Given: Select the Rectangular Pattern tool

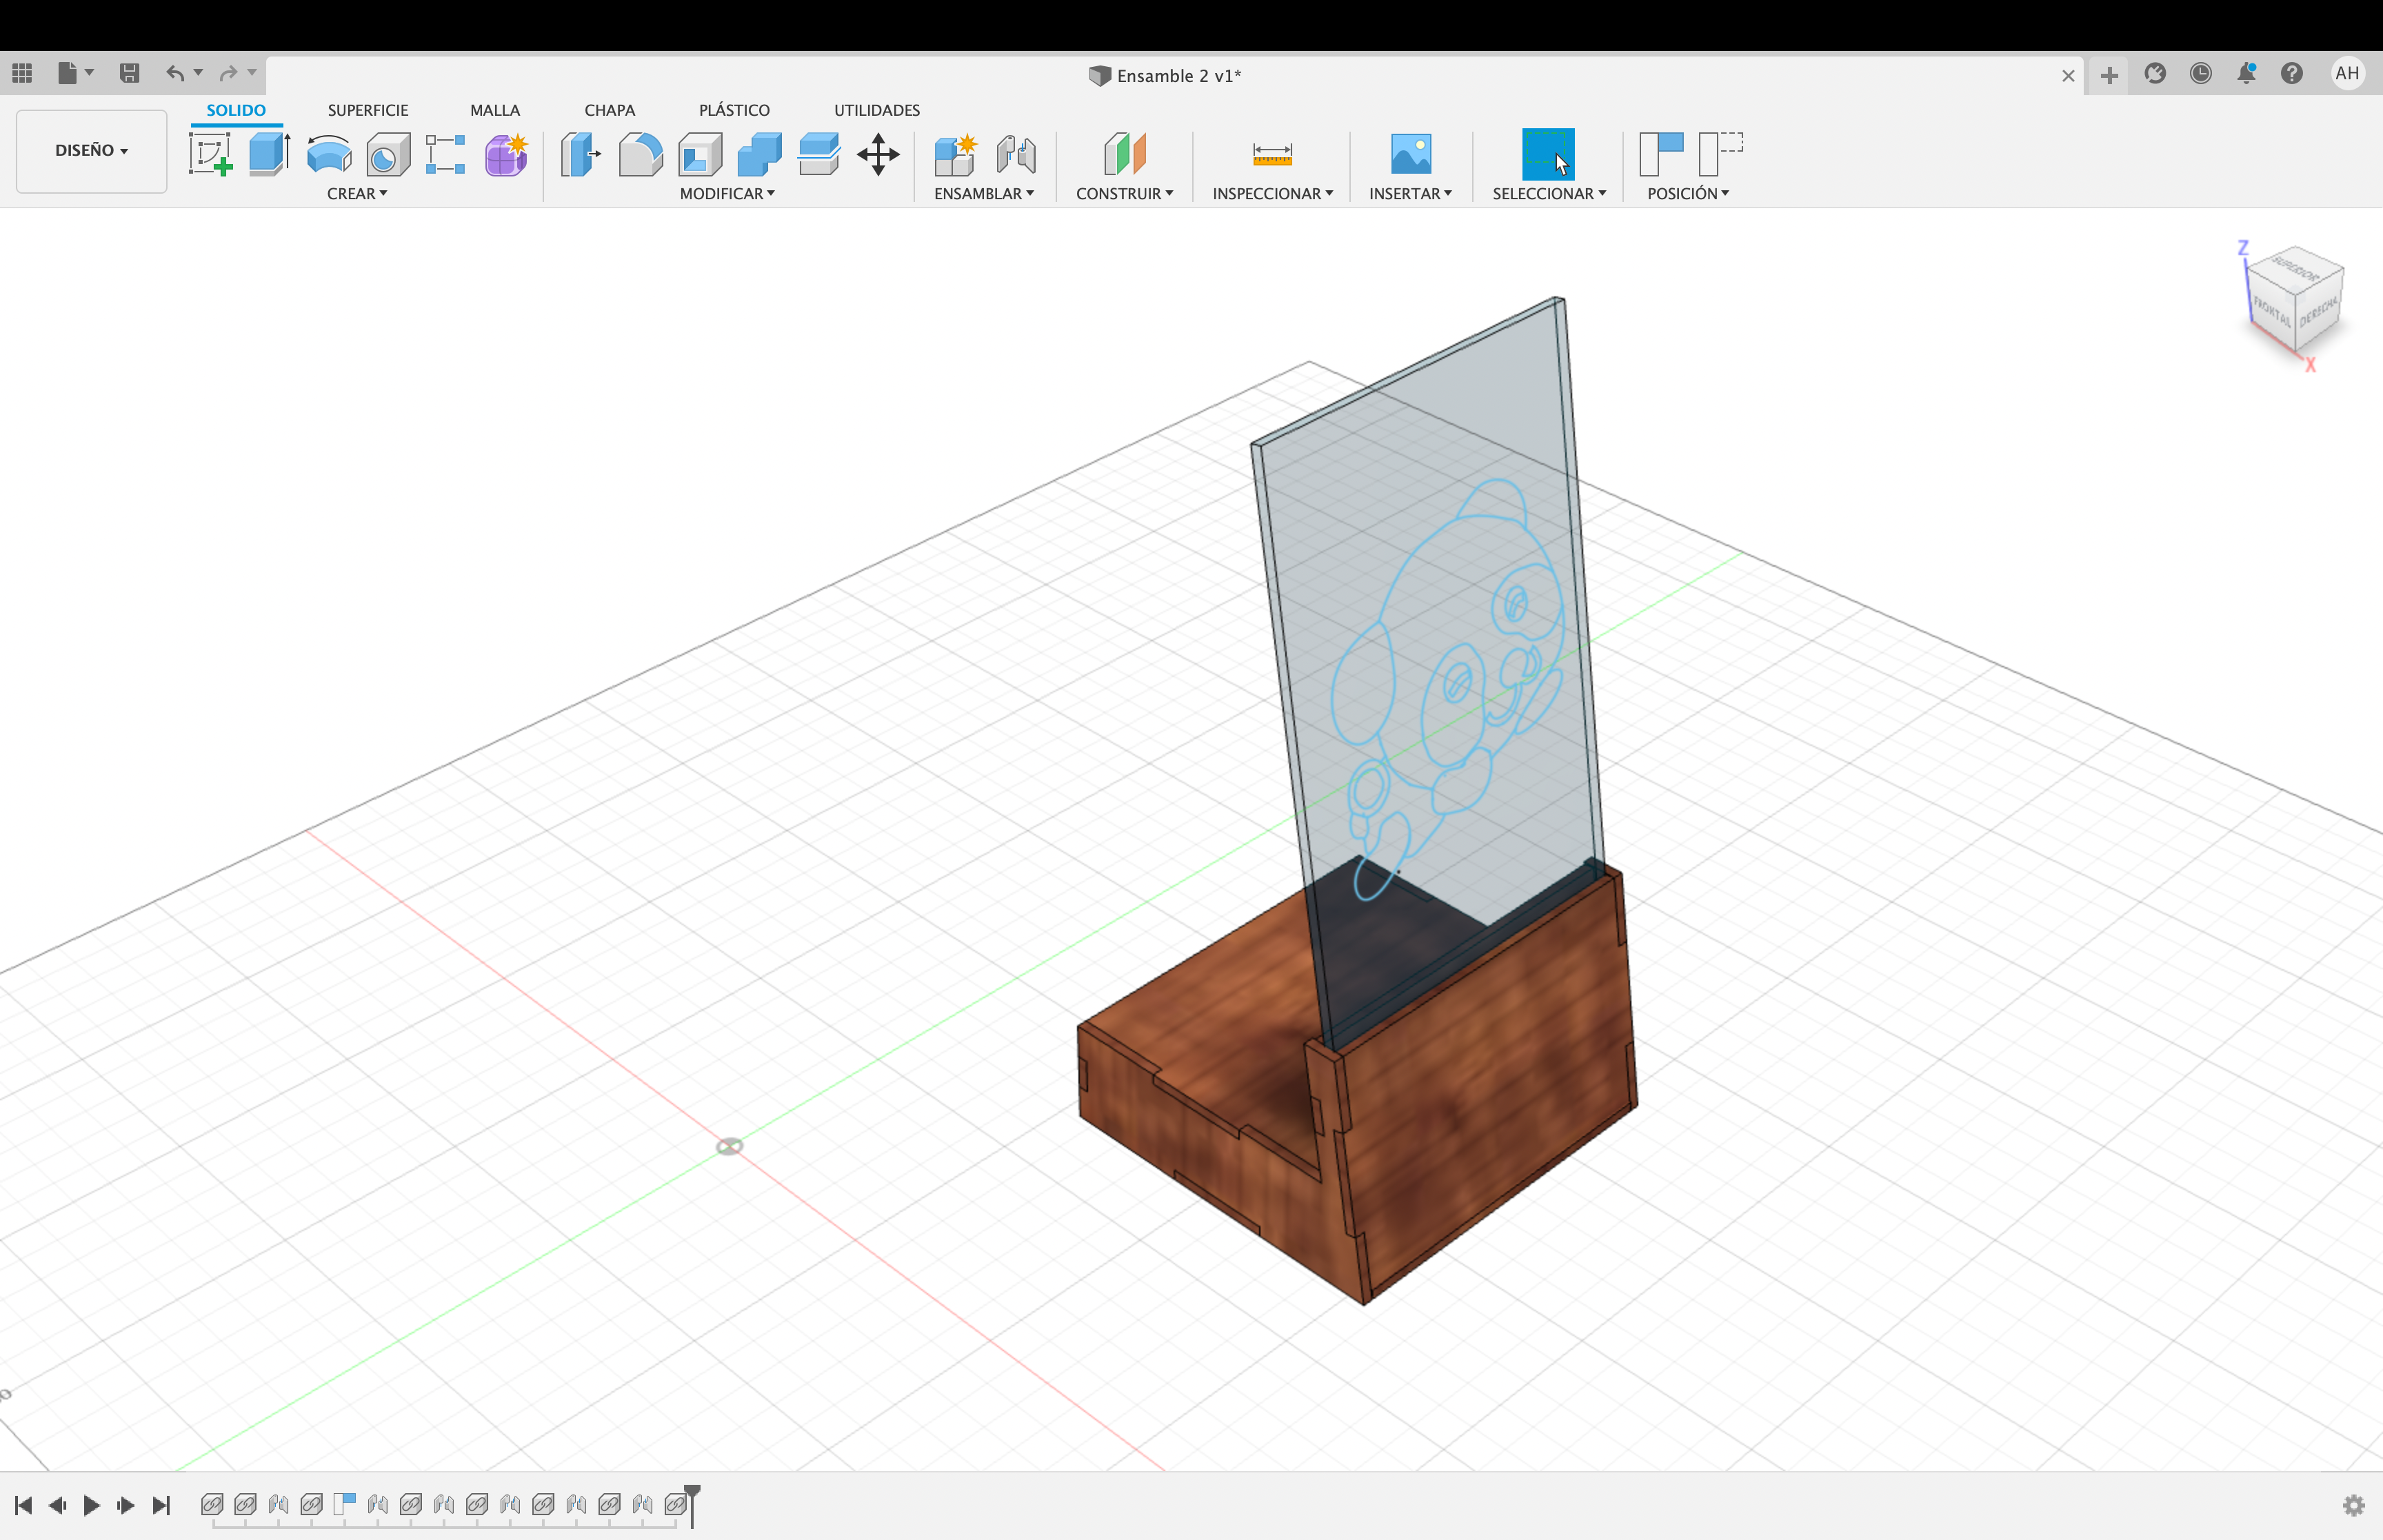Looking at the screenshot, I should 446,154.
